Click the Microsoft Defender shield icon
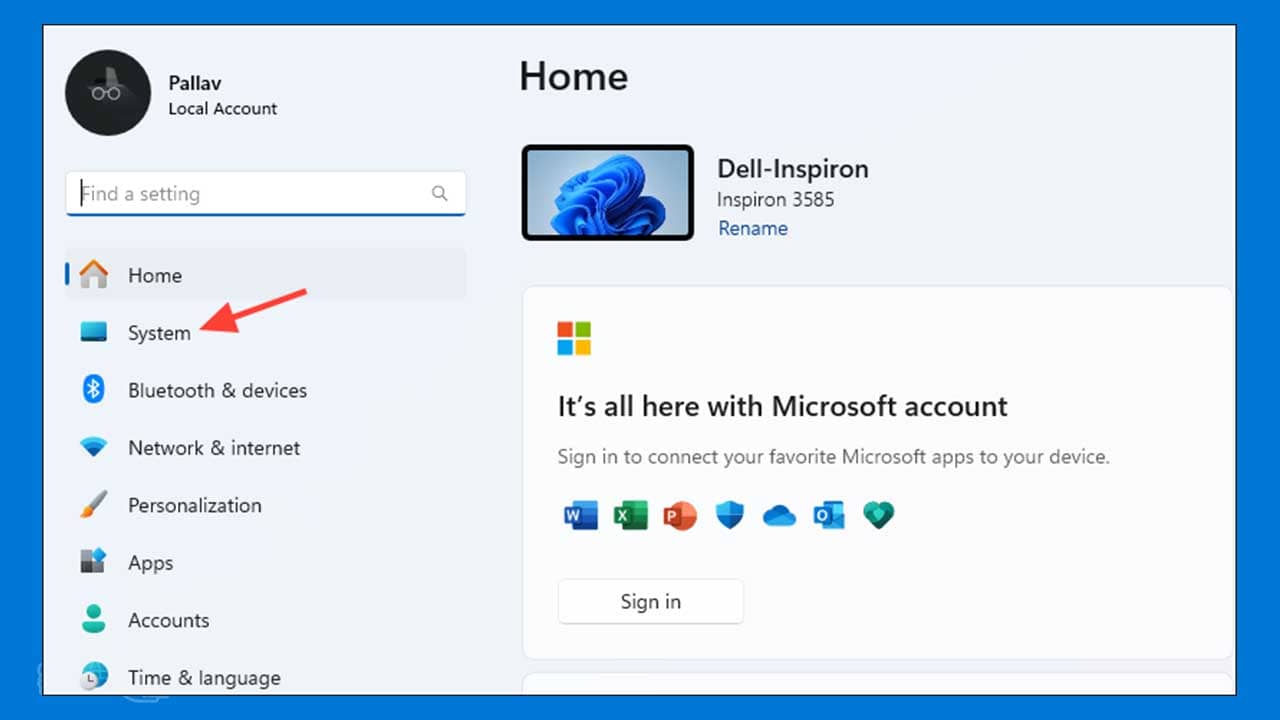The image size is (1280, 720). pyautogui.click(x=730, y=516)
